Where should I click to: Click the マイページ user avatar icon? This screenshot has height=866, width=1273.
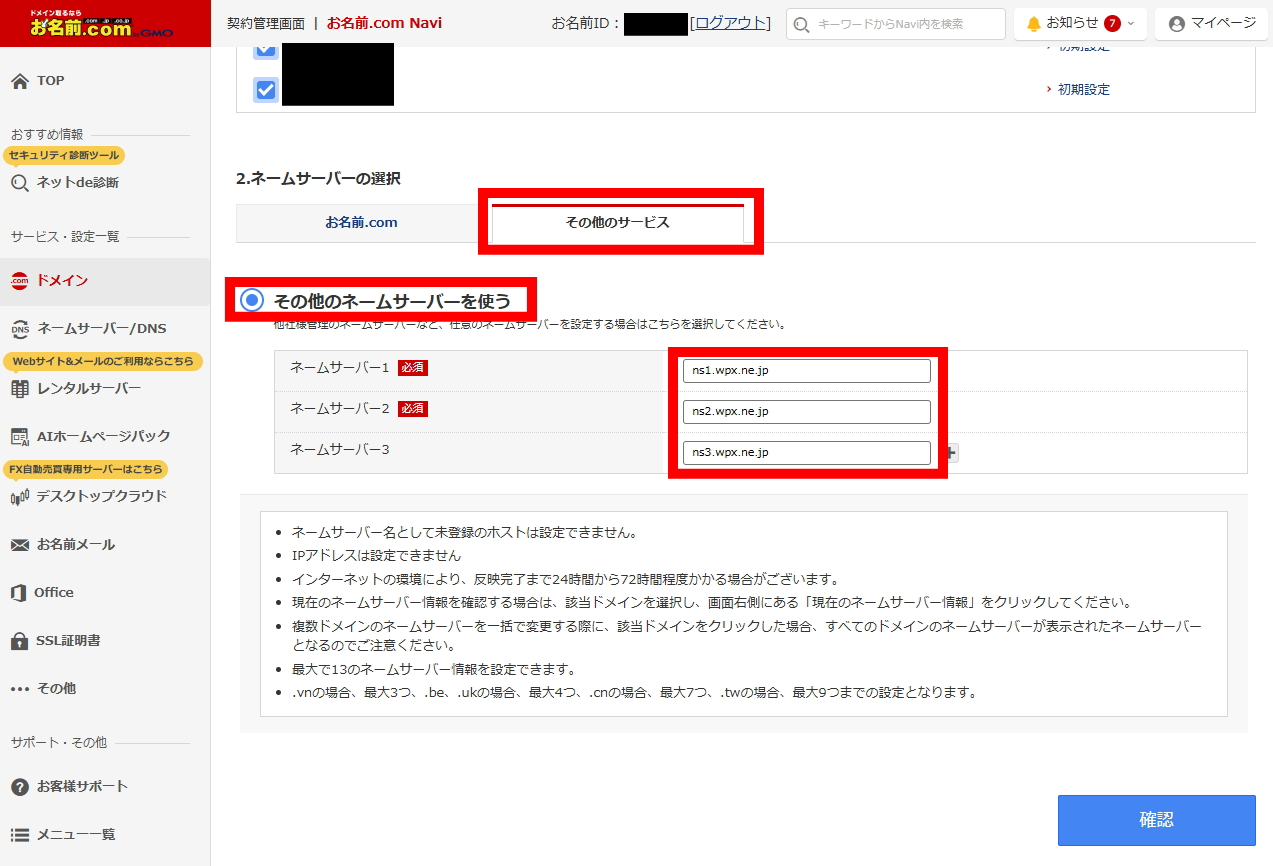pos(1176,23)
